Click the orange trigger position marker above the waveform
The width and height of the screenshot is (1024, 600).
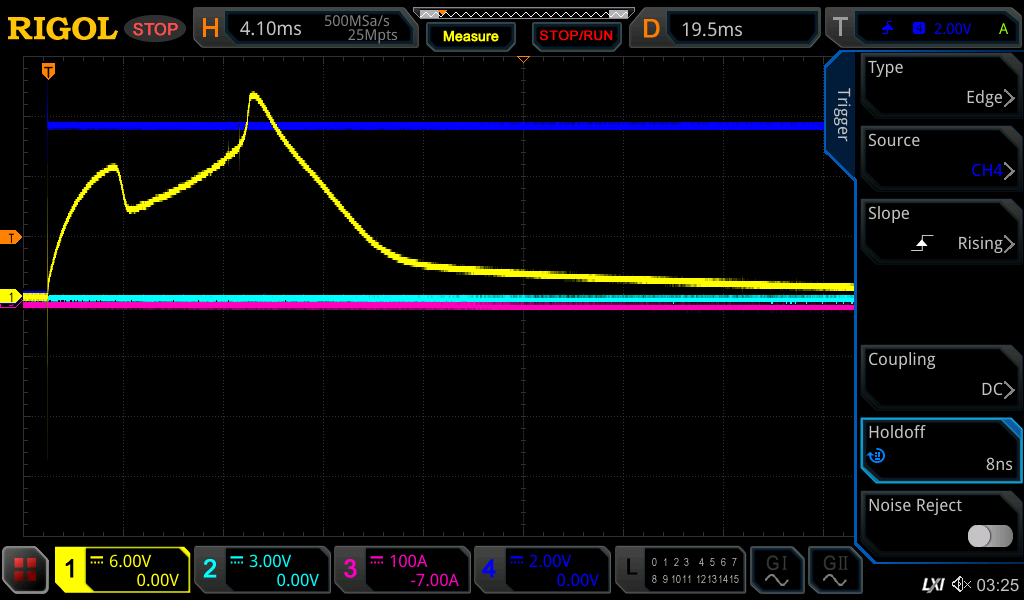point(47,71)
